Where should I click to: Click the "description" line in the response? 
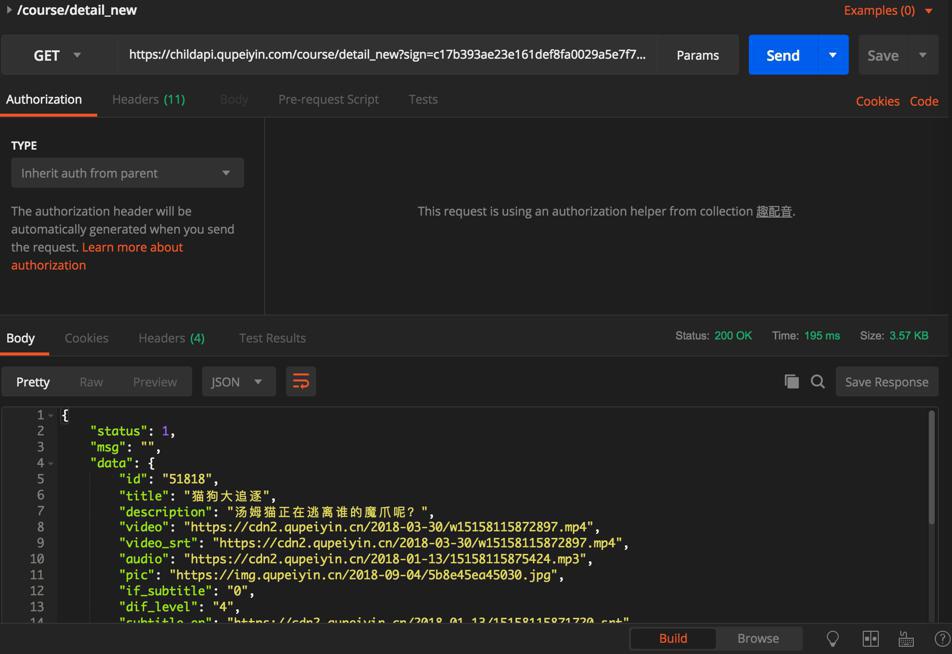(x=276, y=511)
